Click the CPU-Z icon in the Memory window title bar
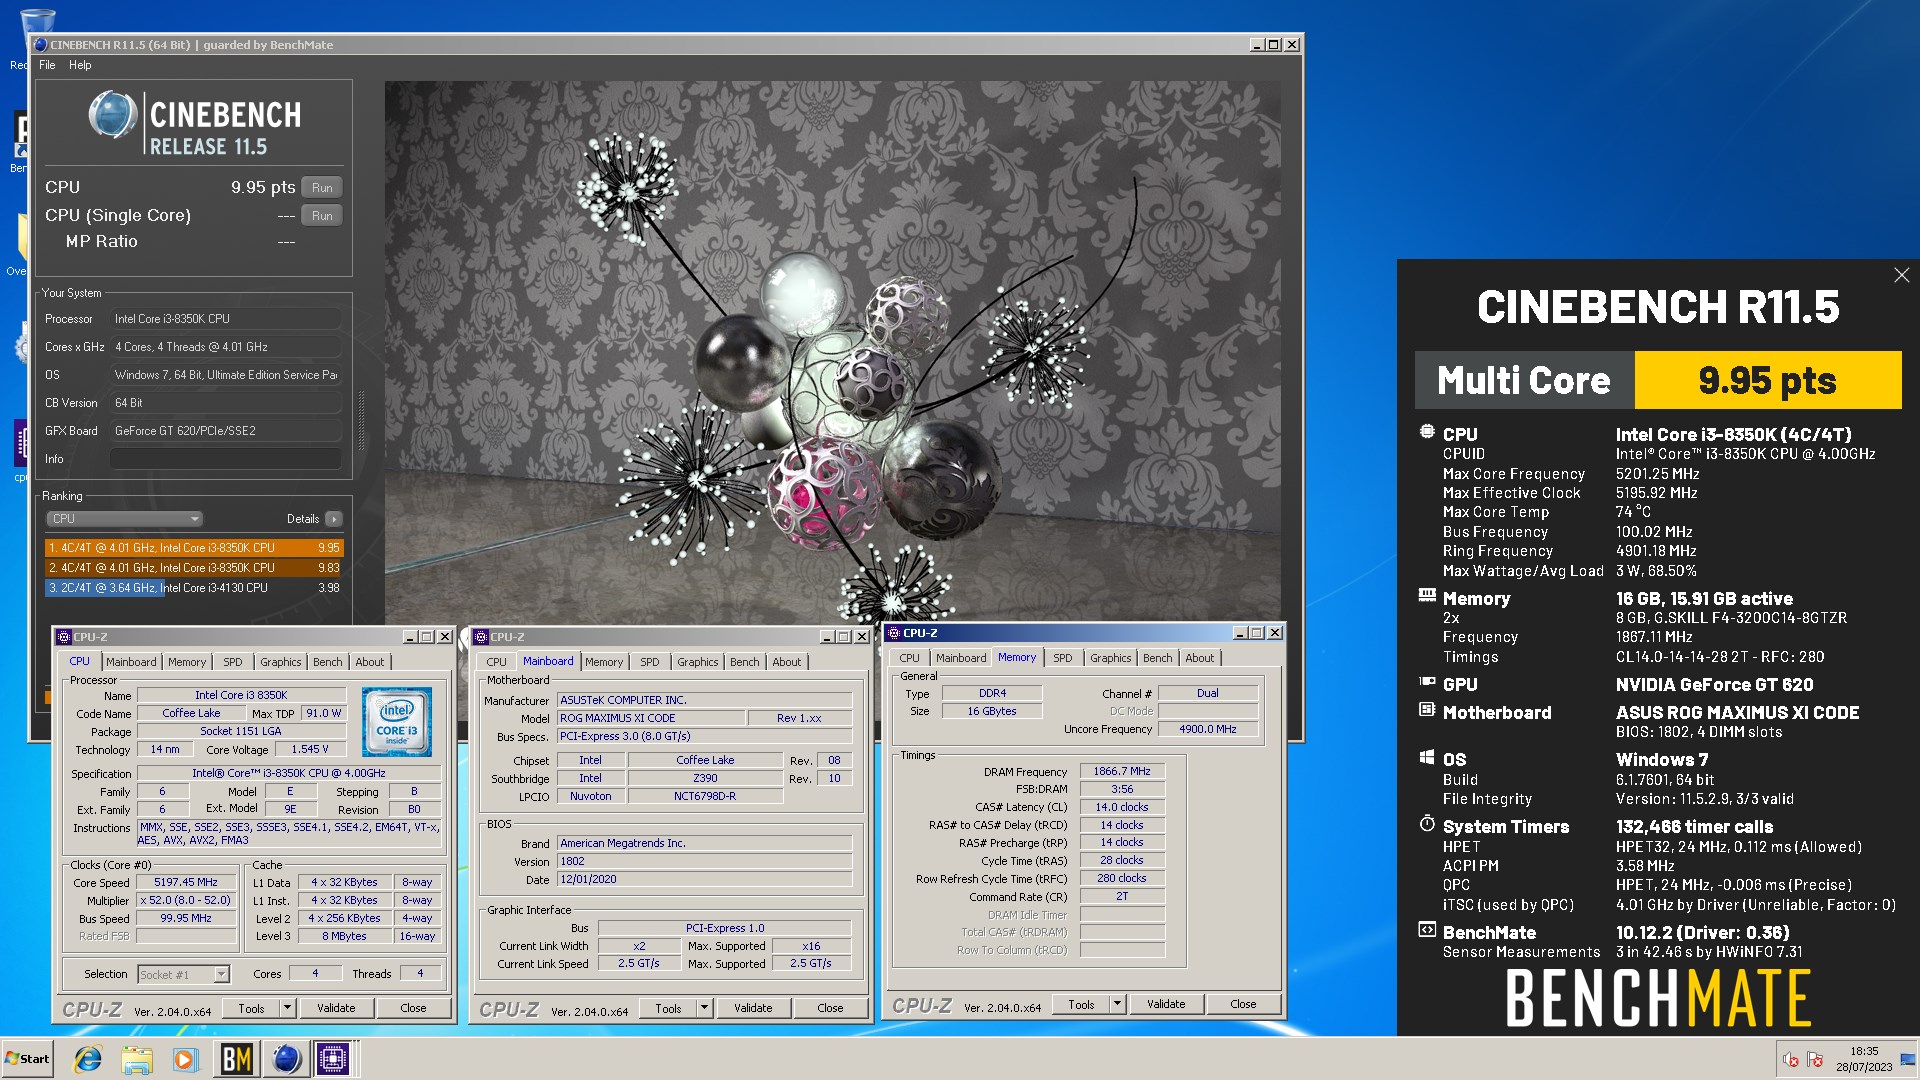The width and height of the screenshot is (1920, 1080). [893, 633]
